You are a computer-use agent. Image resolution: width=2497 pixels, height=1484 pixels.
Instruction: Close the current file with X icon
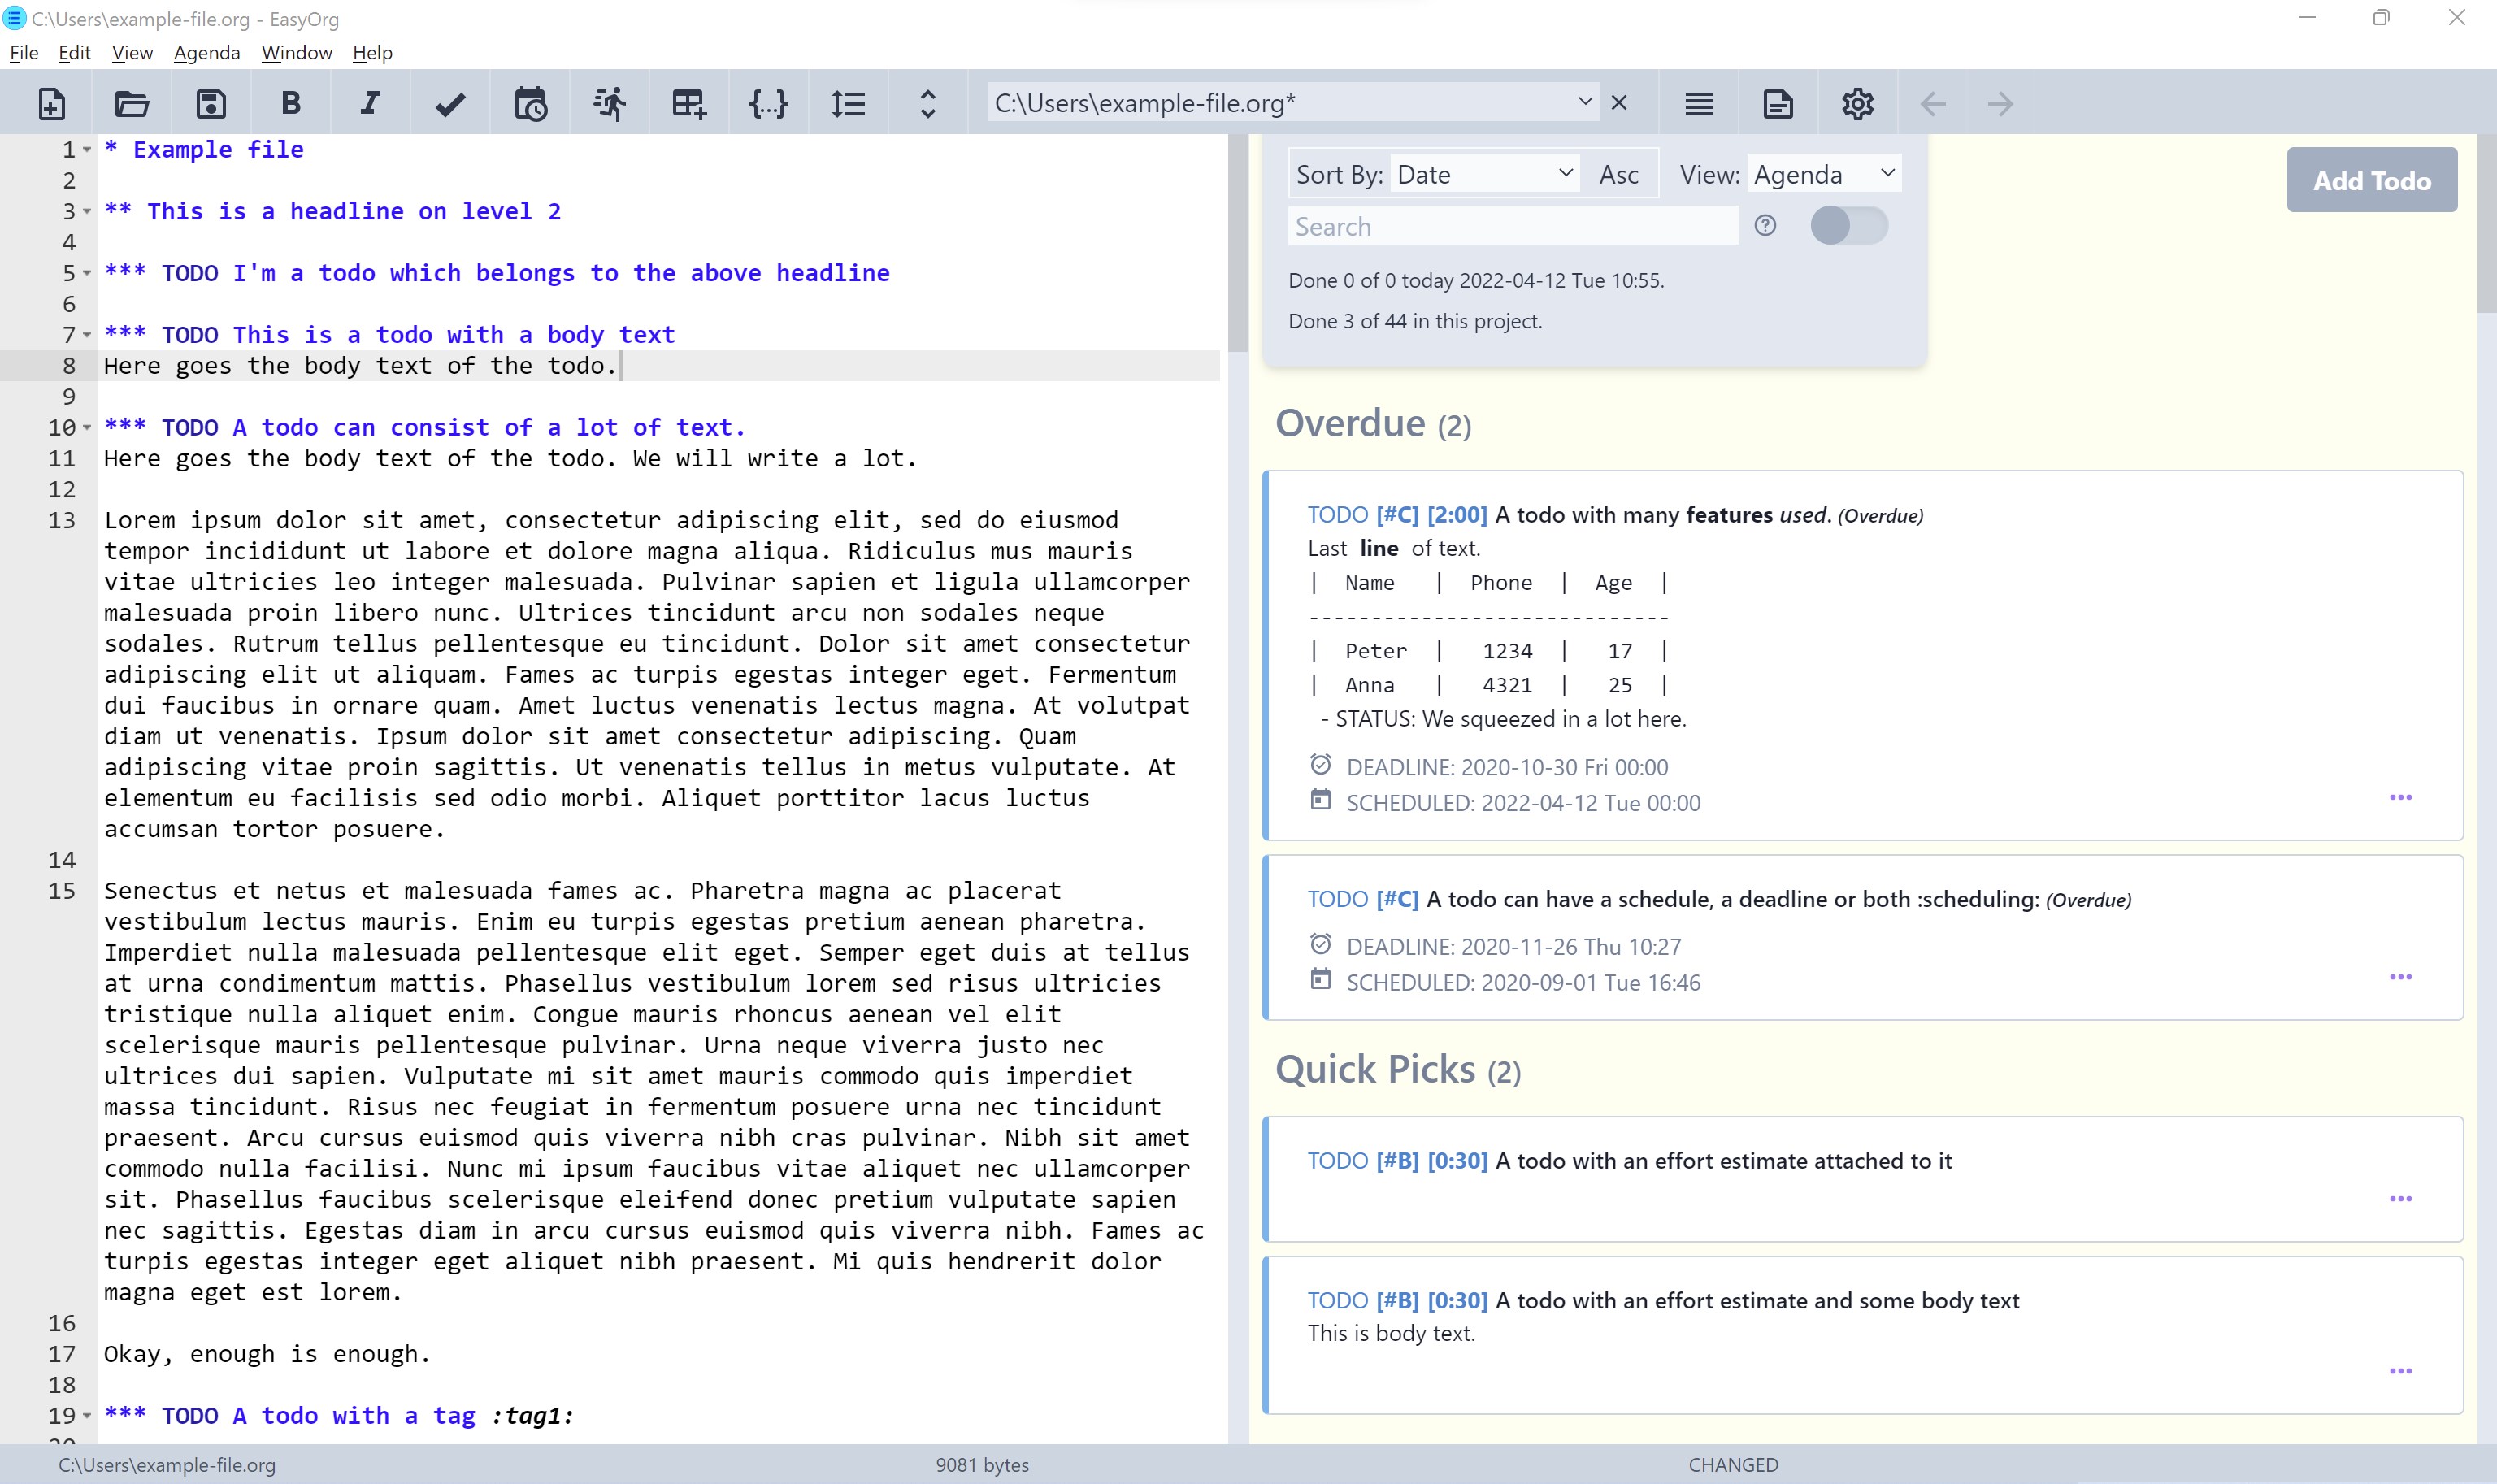[1619, 102]
